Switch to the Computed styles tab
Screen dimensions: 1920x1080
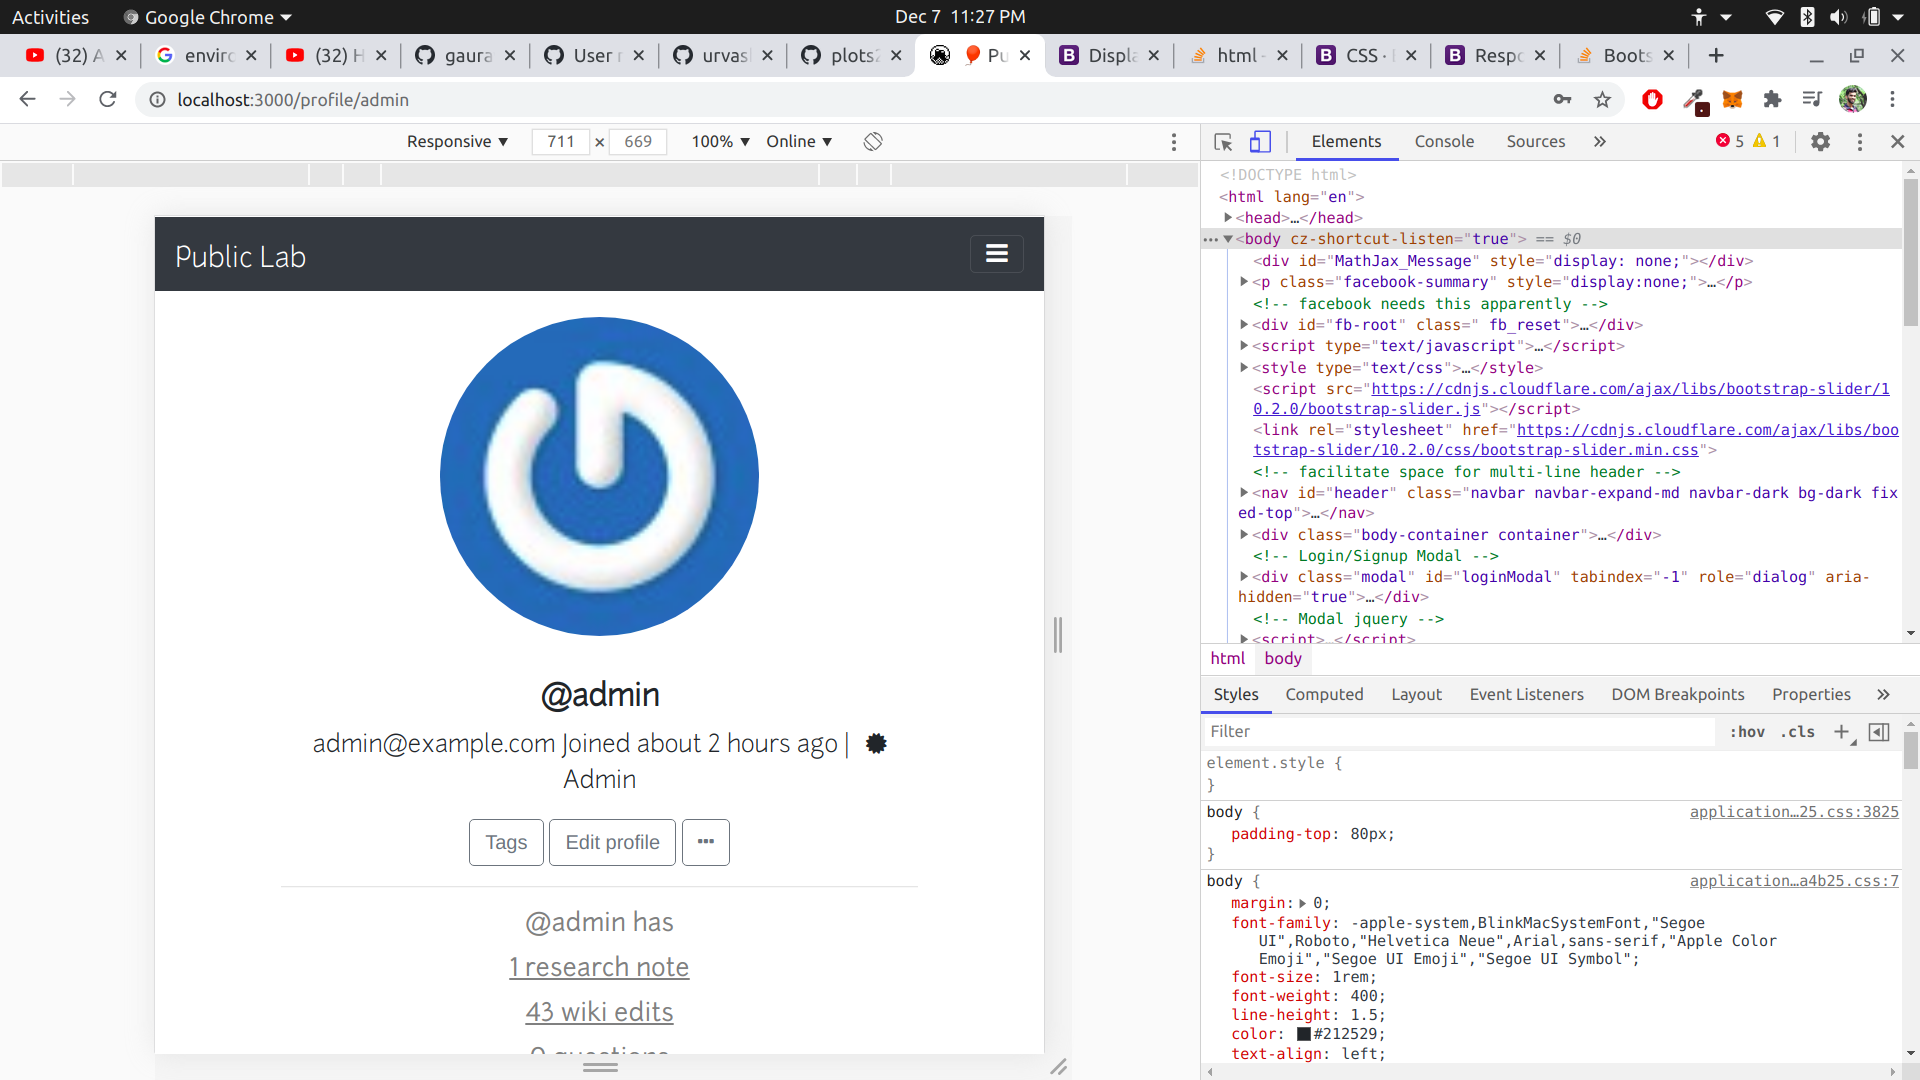(x=1324, y=694)
